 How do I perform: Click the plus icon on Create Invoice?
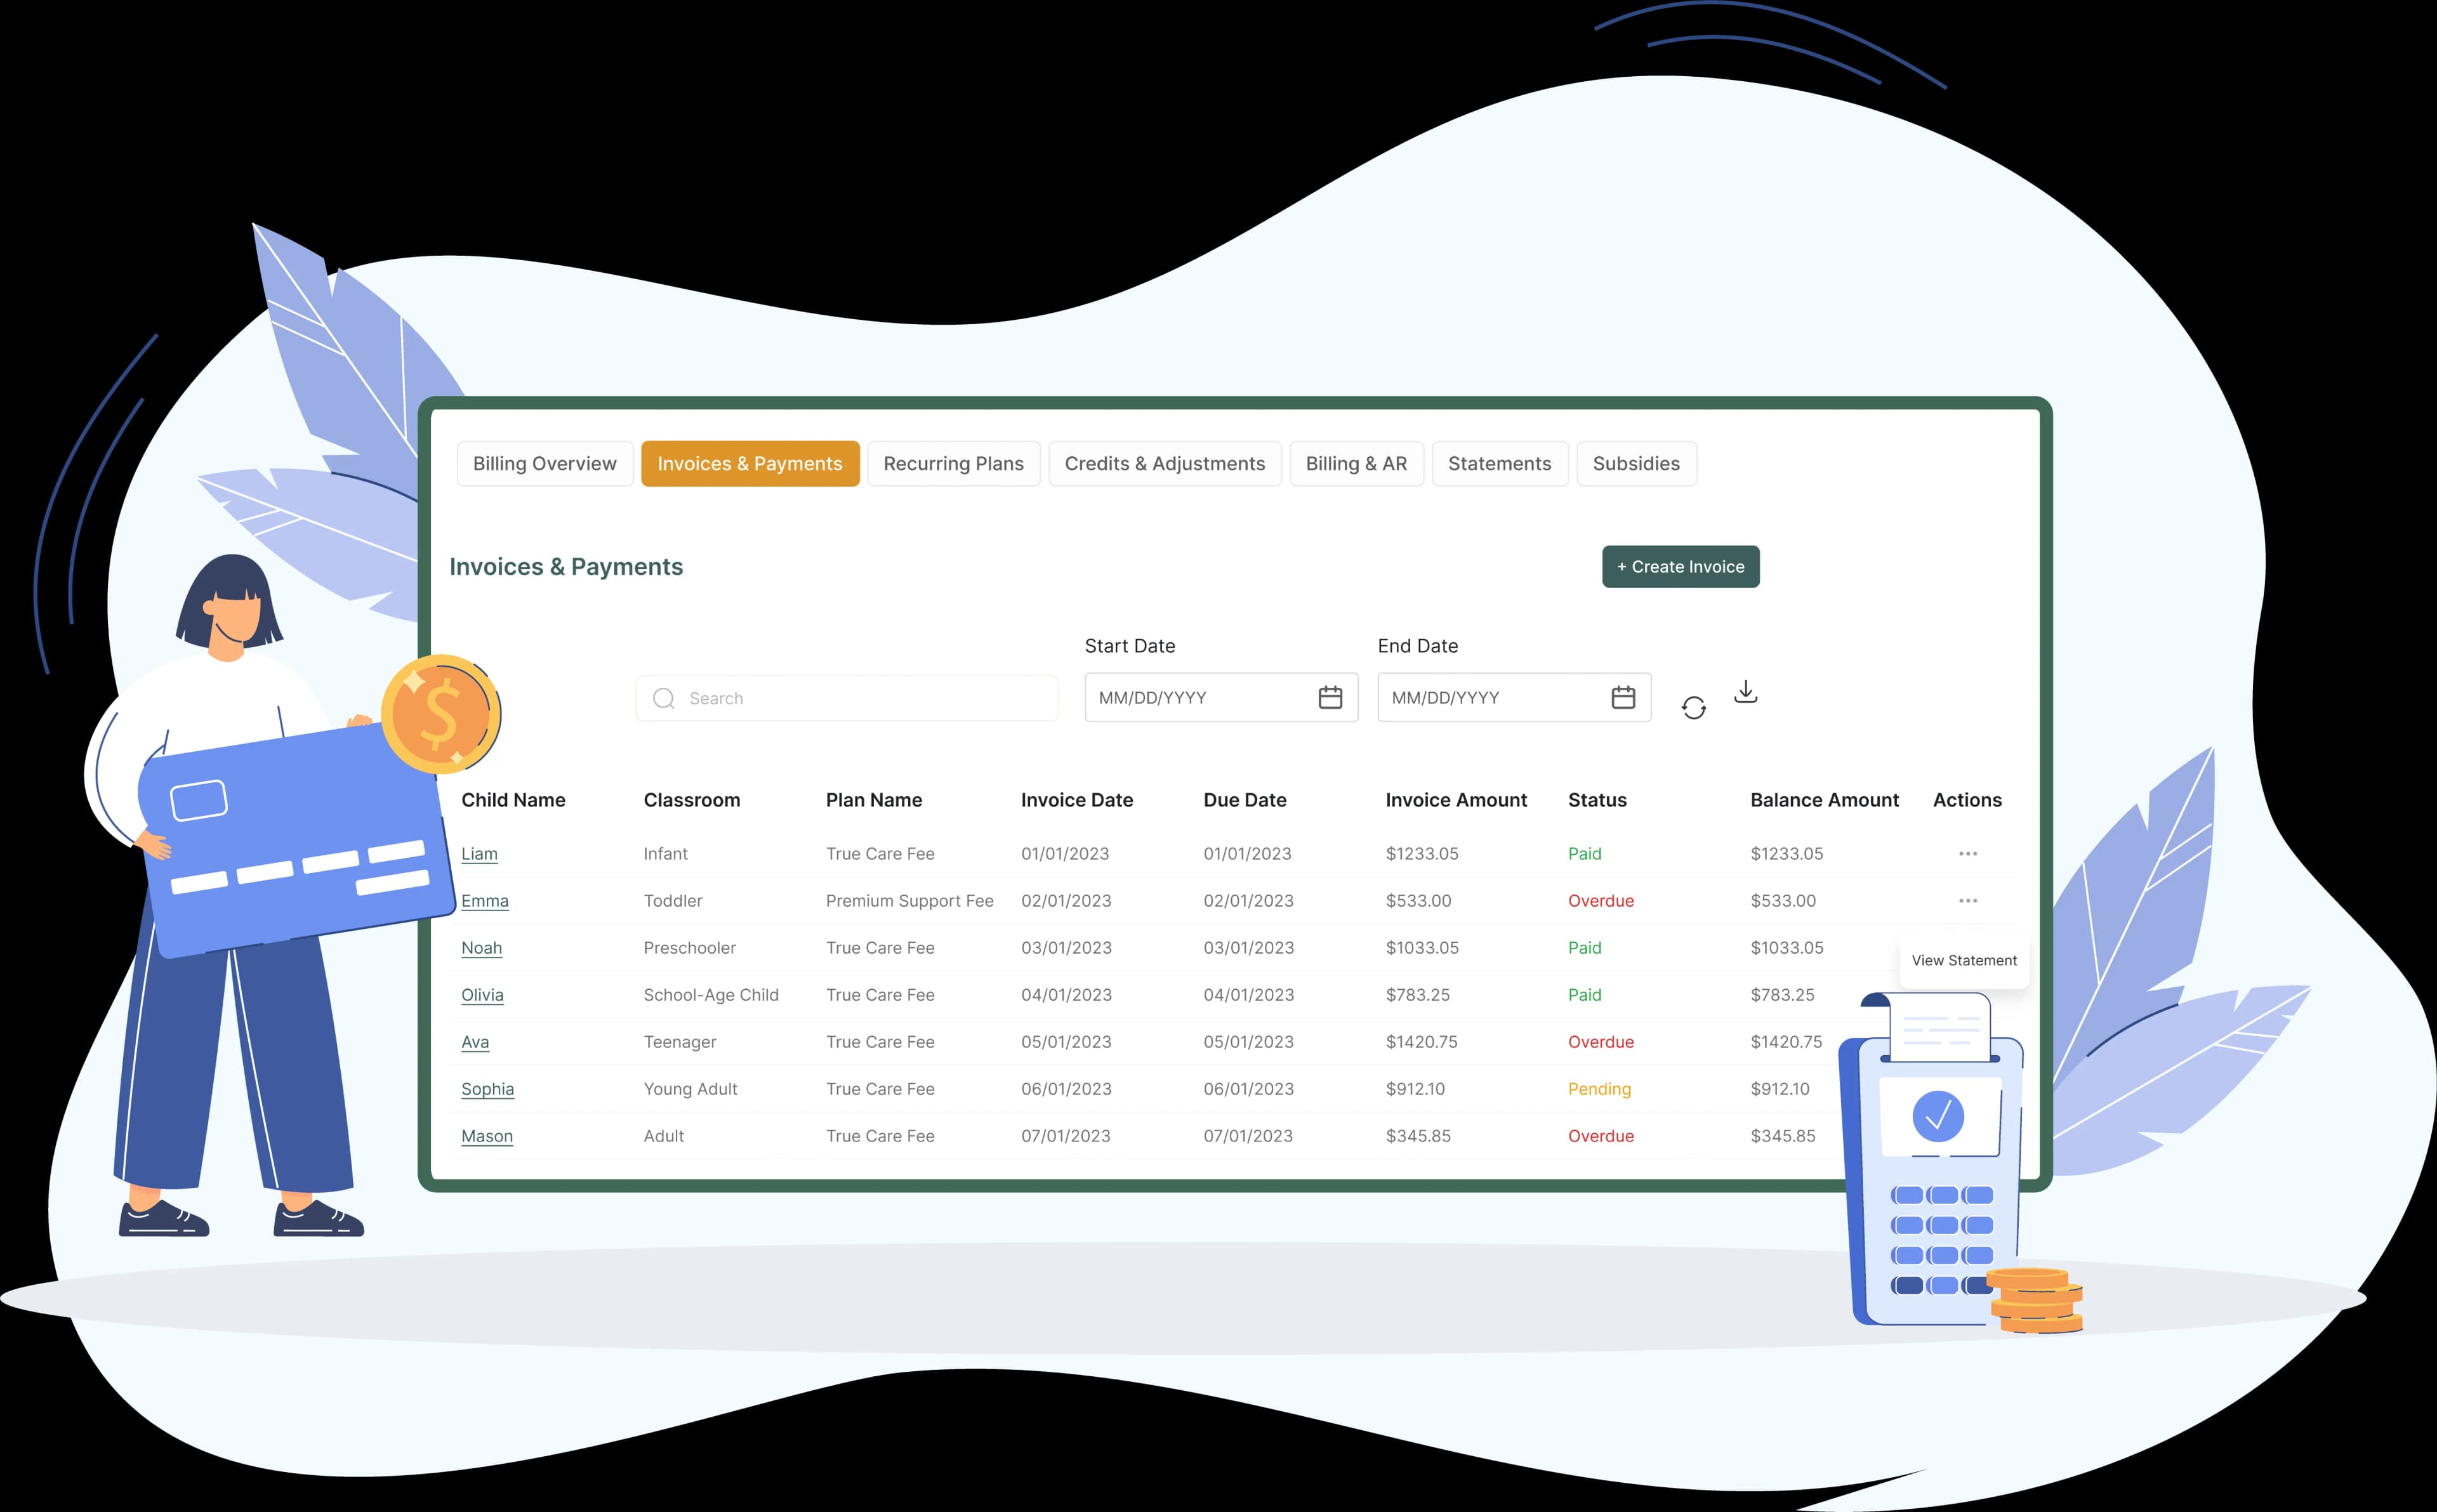[x=1622, y=566]
